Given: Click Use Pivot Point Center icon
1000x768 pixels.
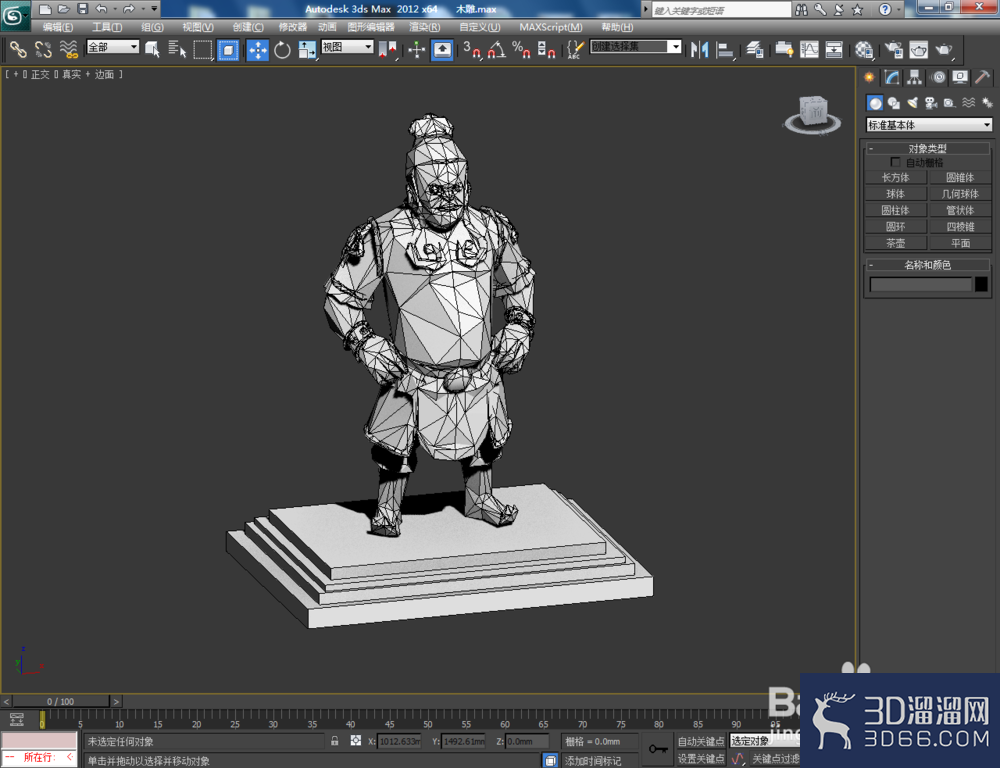Looking at the screenshot, I should pos(387,49).
